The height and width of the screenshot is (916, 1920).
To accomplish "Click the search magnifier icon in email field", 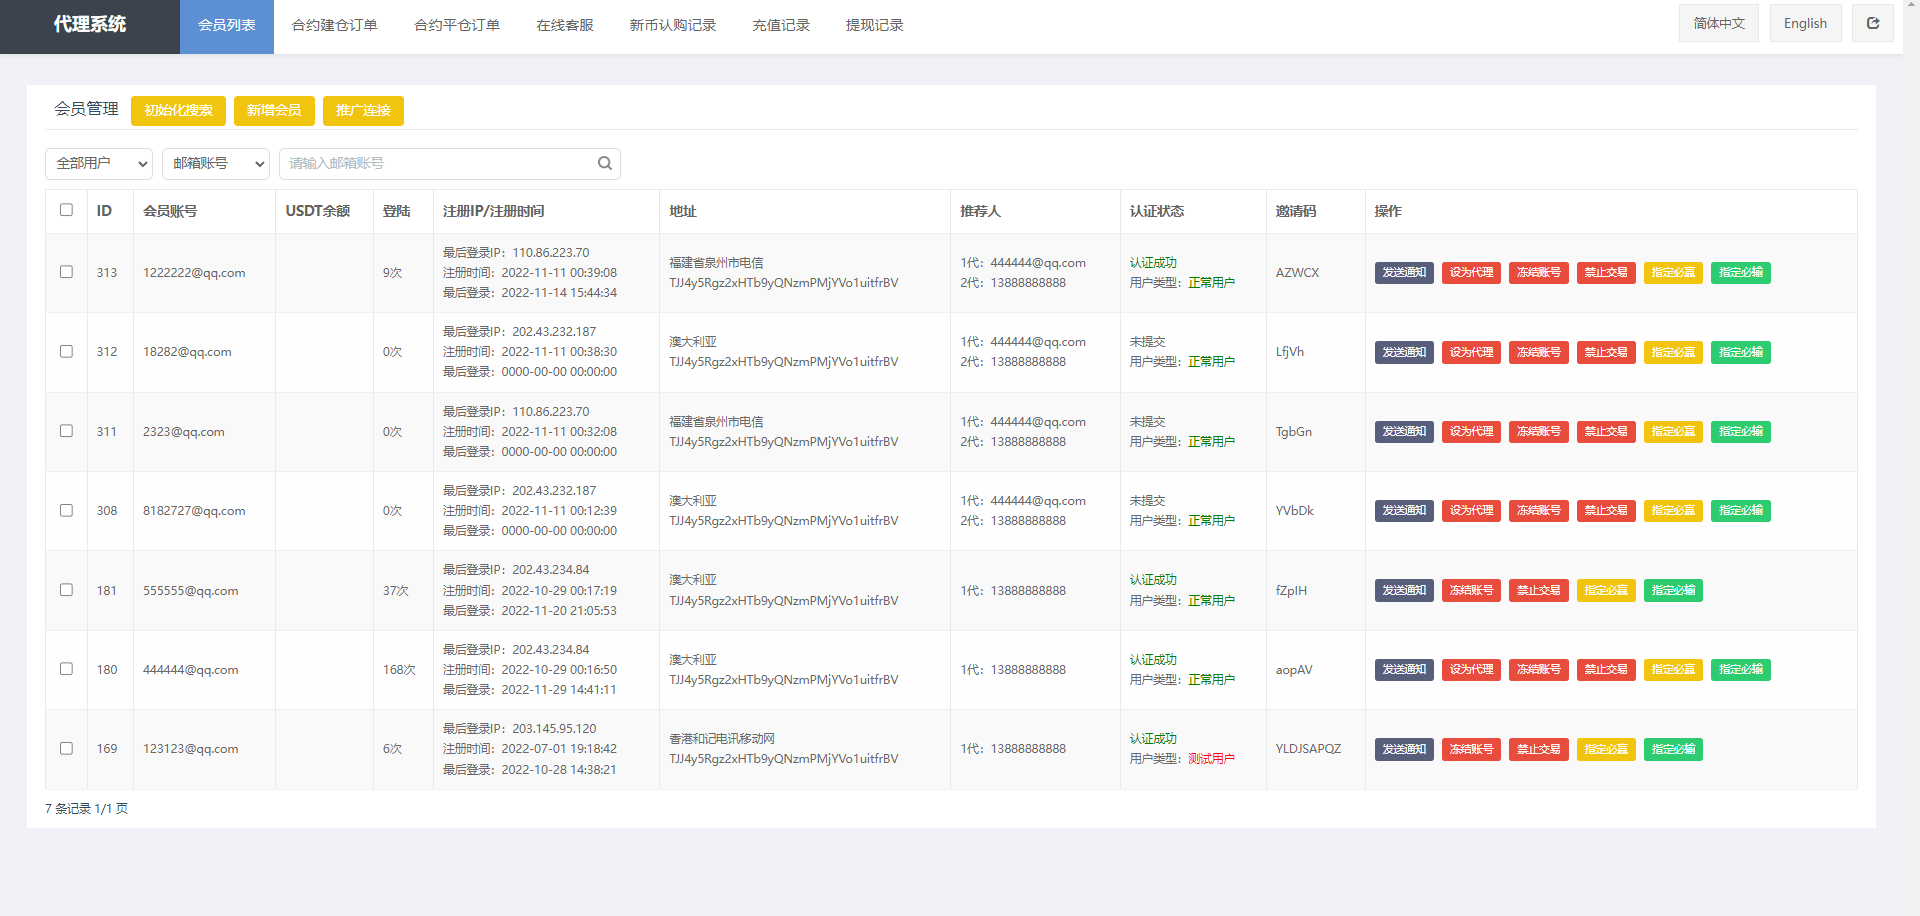I will 604,163.
